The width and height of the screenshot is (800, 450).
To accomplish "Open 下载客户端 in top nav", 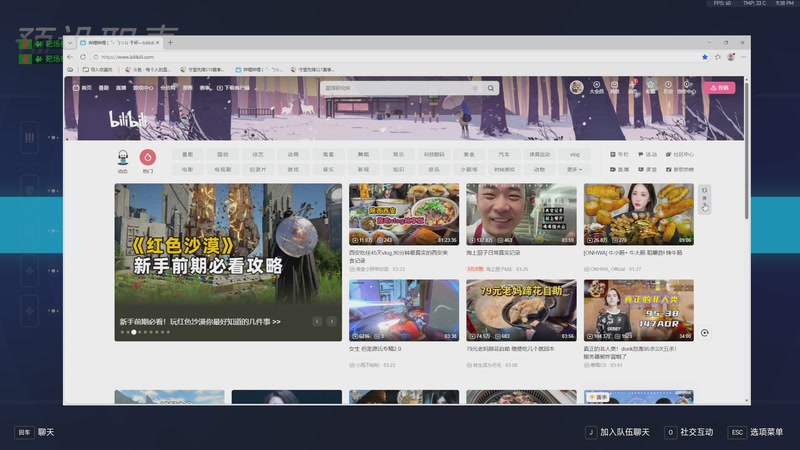I will tap(233, 88).
